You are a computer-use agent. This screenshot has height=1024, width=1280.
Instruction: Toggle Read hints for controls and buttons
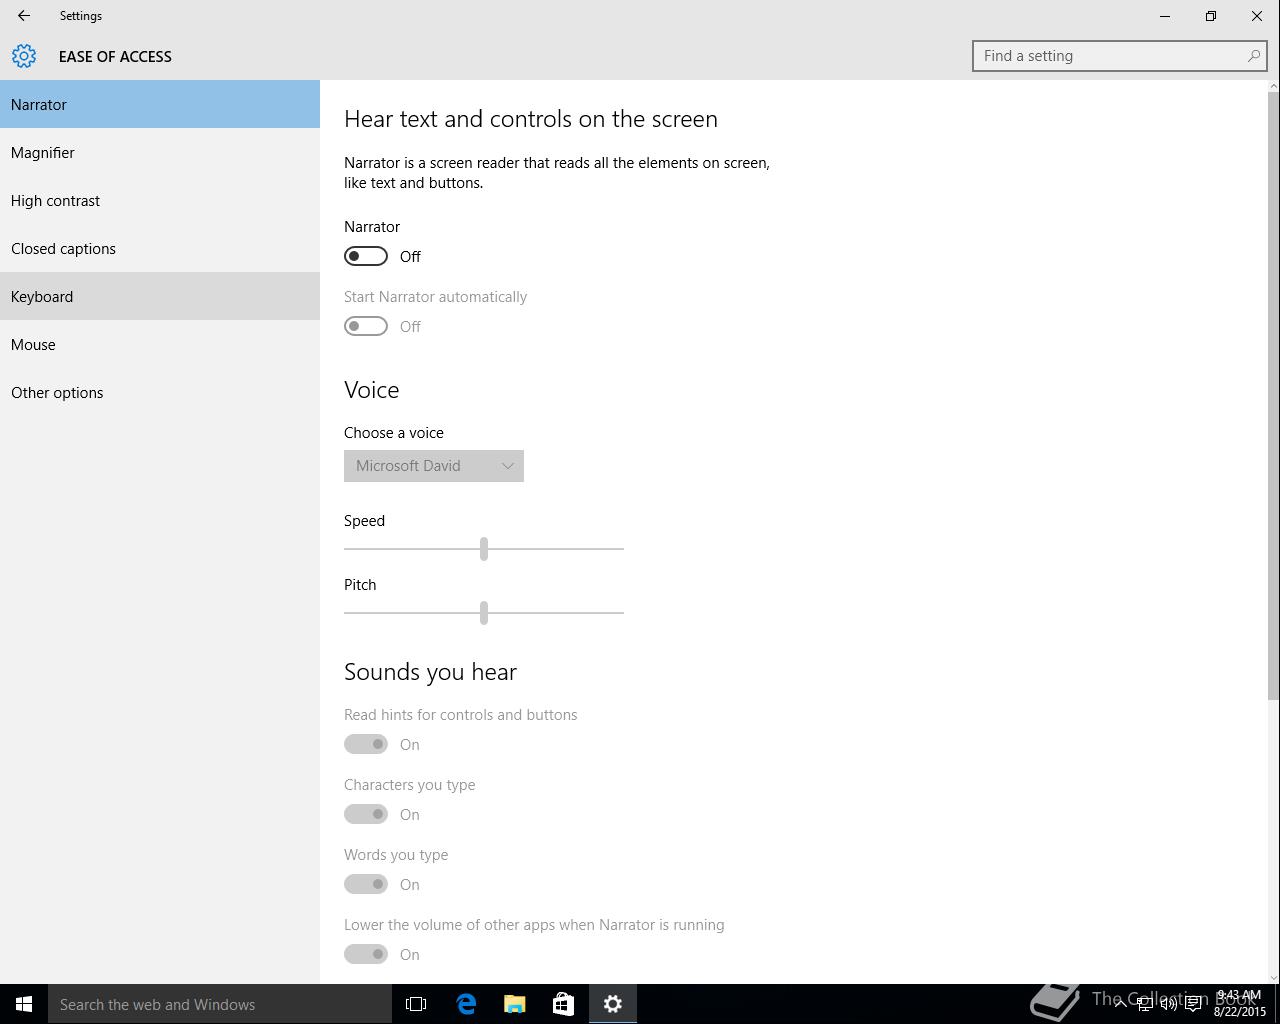(366, 744)
